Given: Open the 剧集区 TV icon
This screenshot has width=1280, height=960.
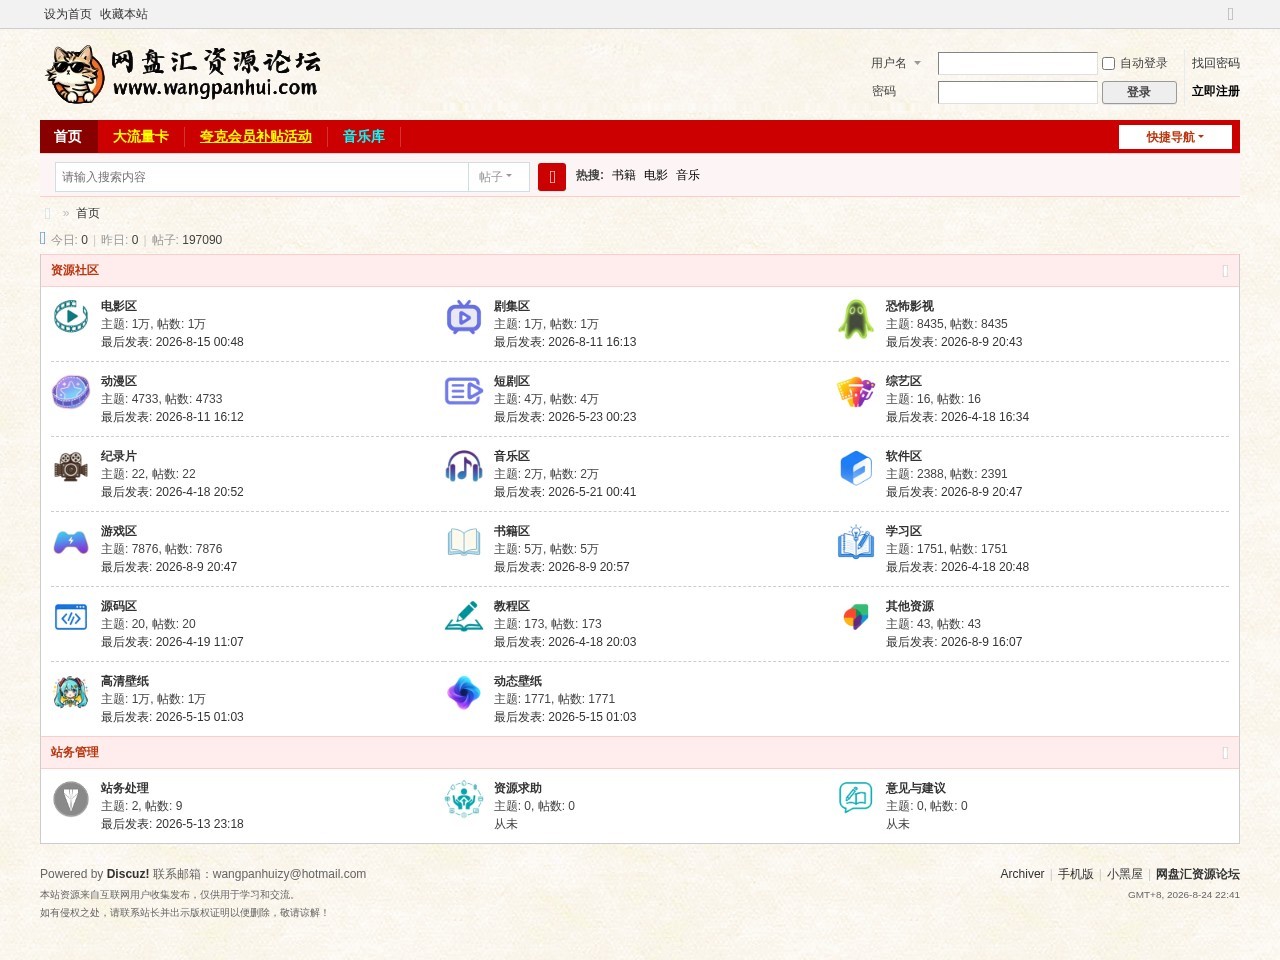Looking at the screenshot, I should 464,317.
